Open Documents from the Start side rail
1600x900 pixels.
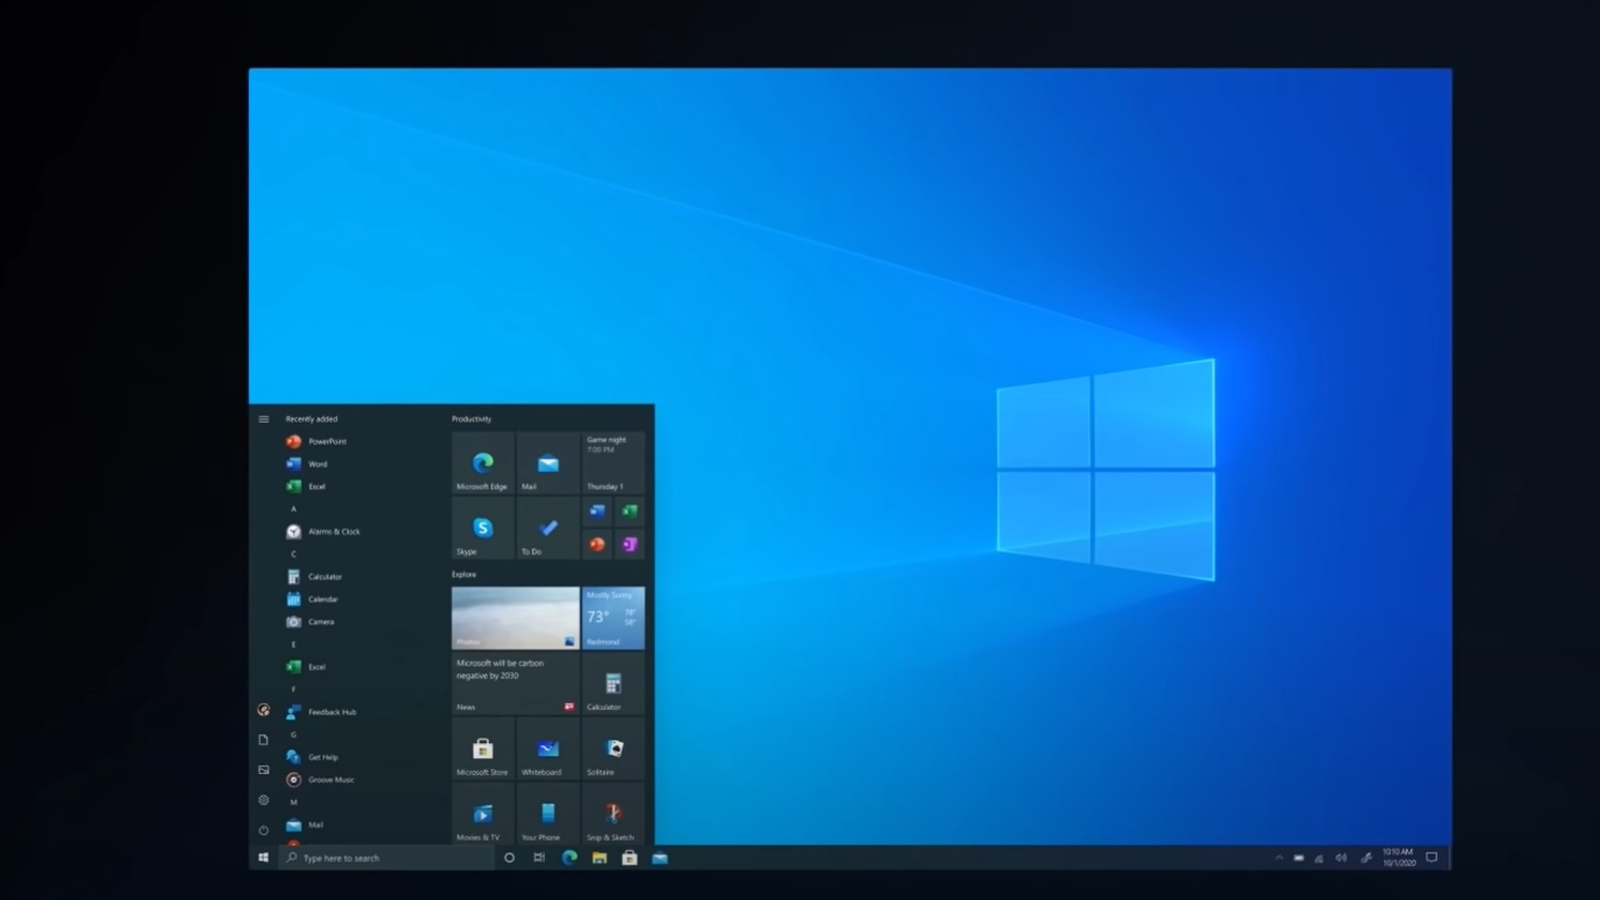click(x=264, y=740)
